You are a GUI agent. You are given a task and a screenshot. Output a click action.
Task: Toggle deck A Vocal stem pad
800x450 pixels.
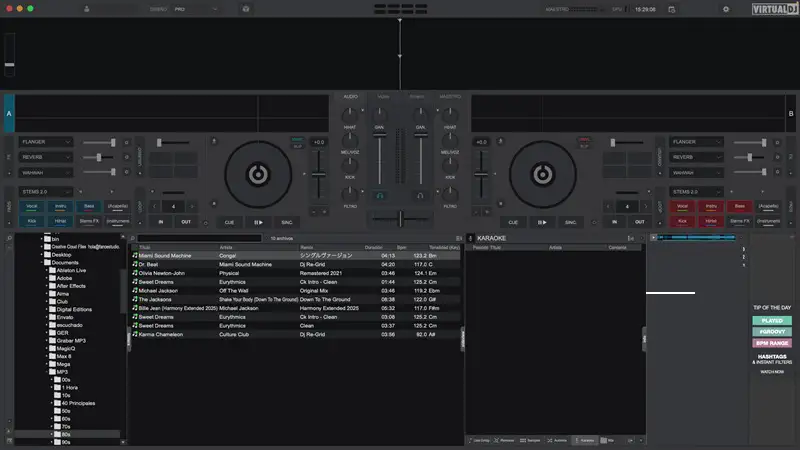tap(32, 207)
